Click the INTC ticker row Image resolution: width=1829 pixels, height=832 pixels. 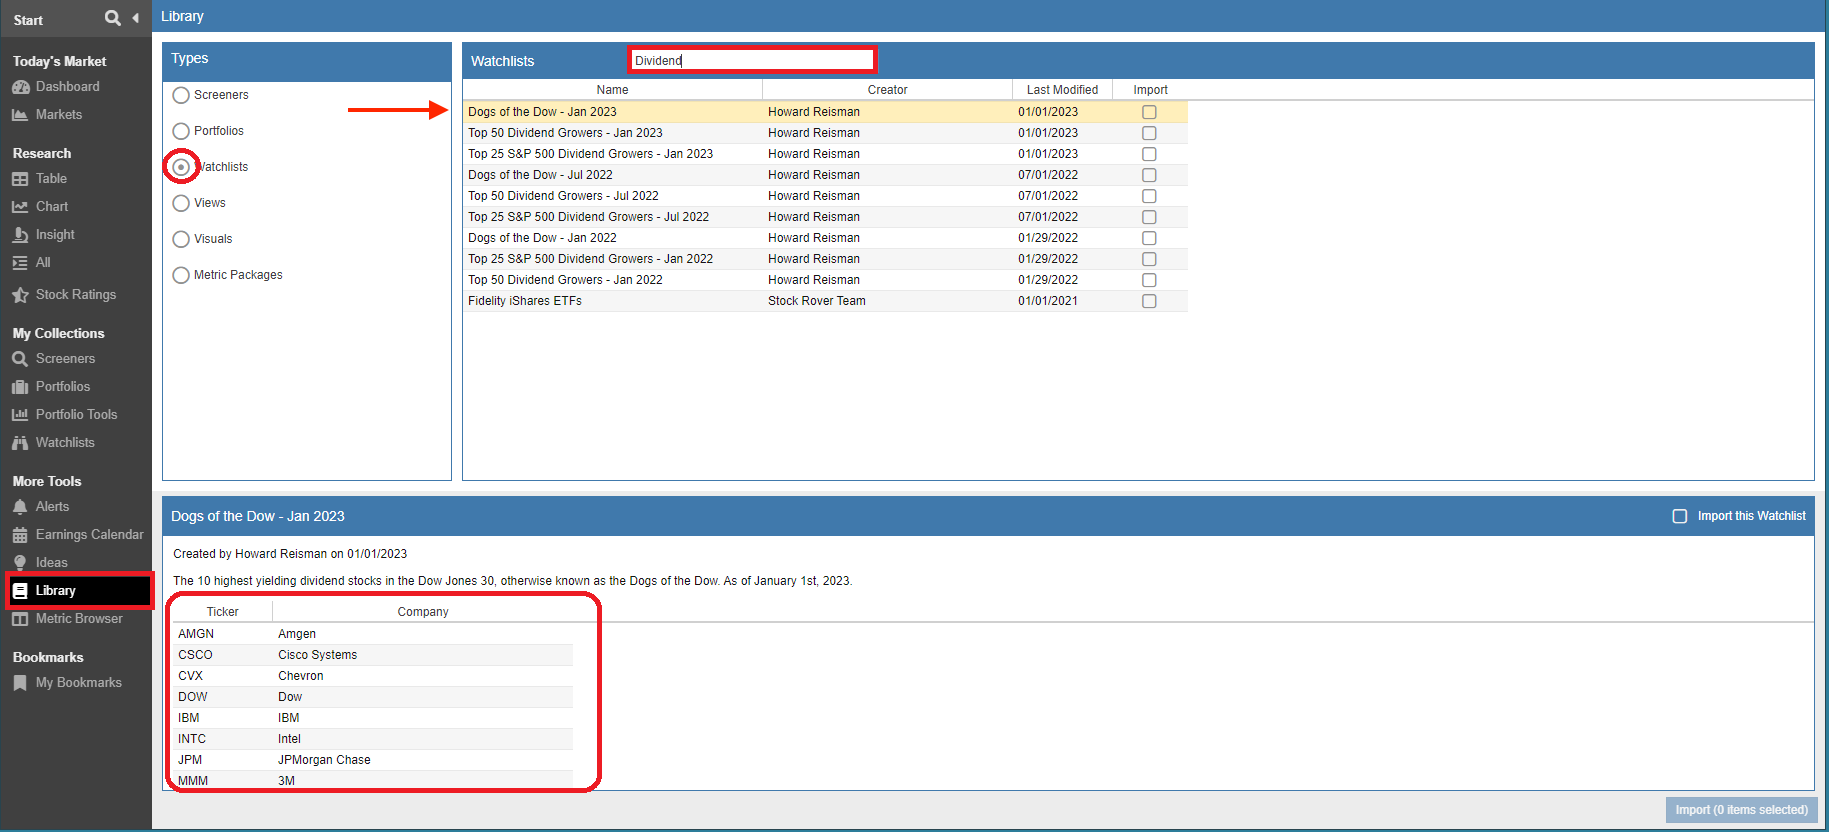(x=373, y=739)
